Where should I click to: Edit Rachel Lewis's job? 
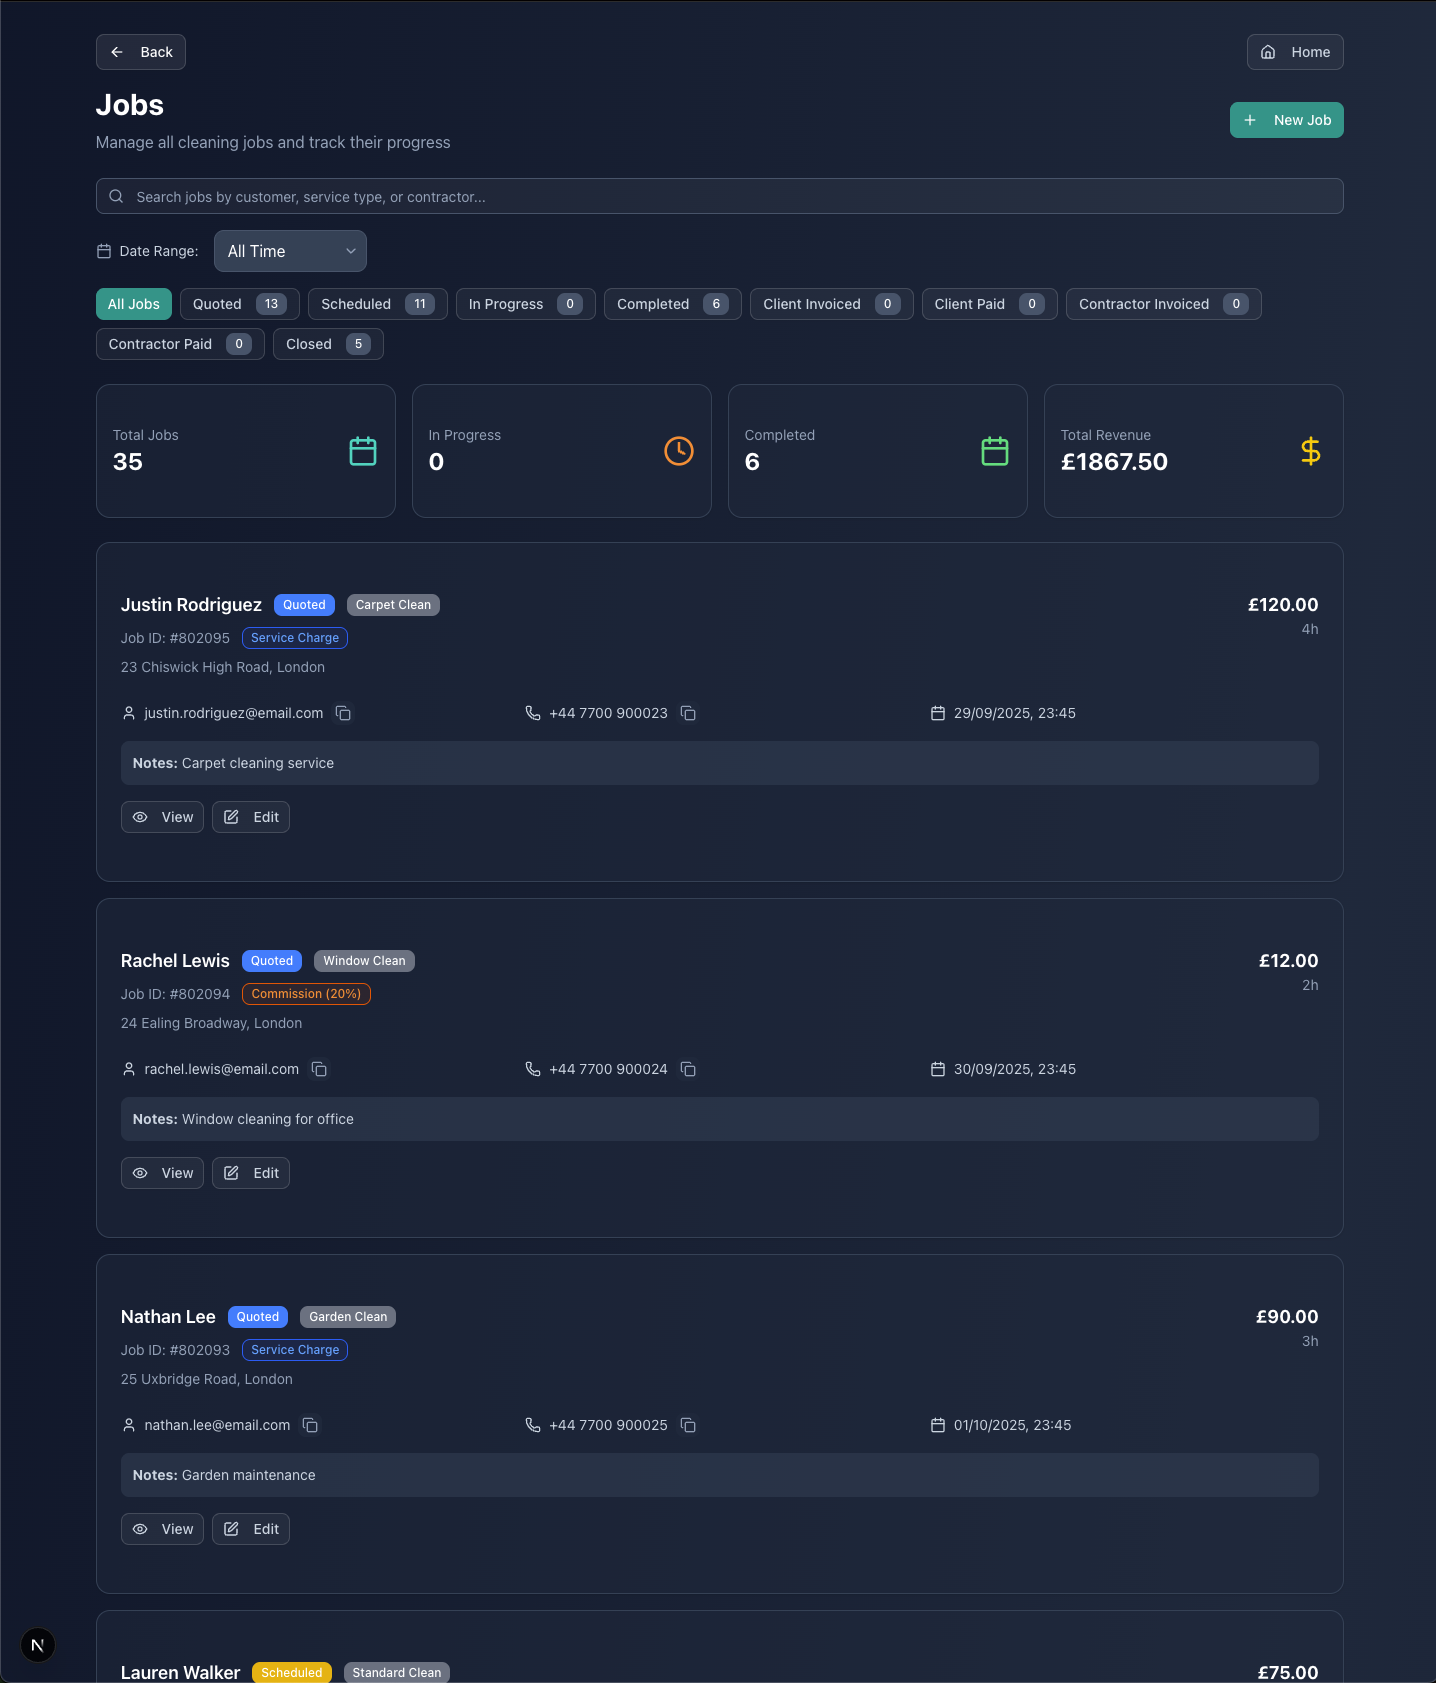(251, 1173)
